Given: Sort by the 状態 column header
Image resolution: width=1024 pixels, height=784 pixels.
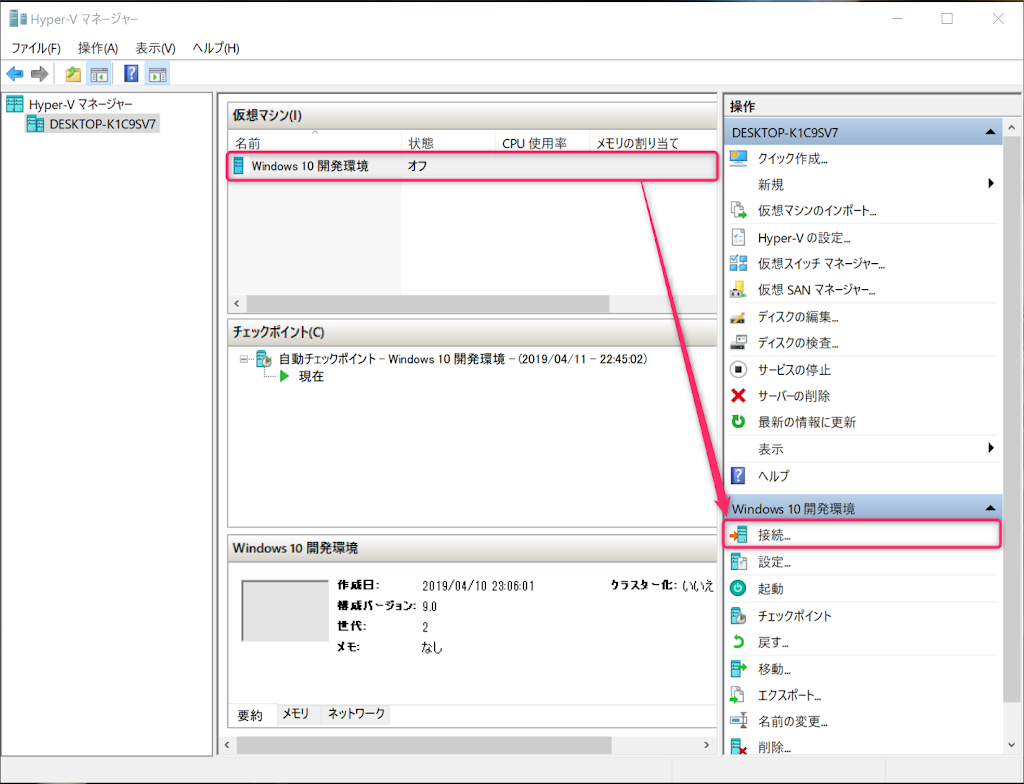Looking at the screenshot, I should 448,143.
